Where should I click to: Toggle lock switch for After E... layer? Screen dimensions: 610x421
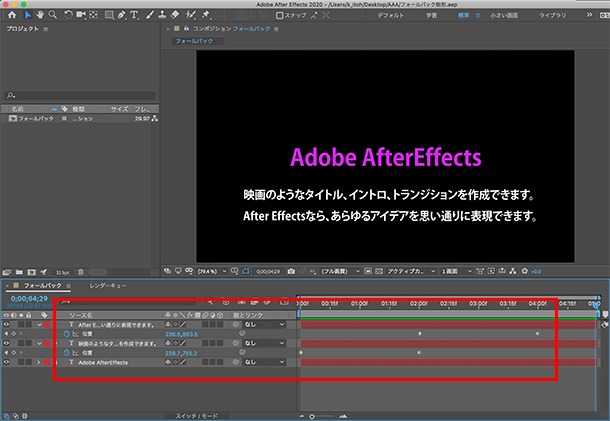click(28, 325)
